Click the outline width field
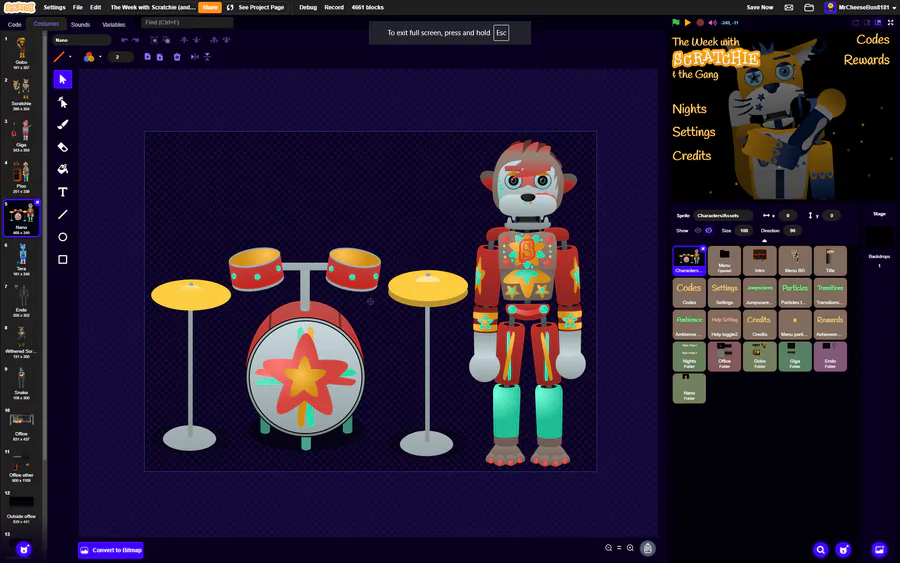 click(121, 57)
